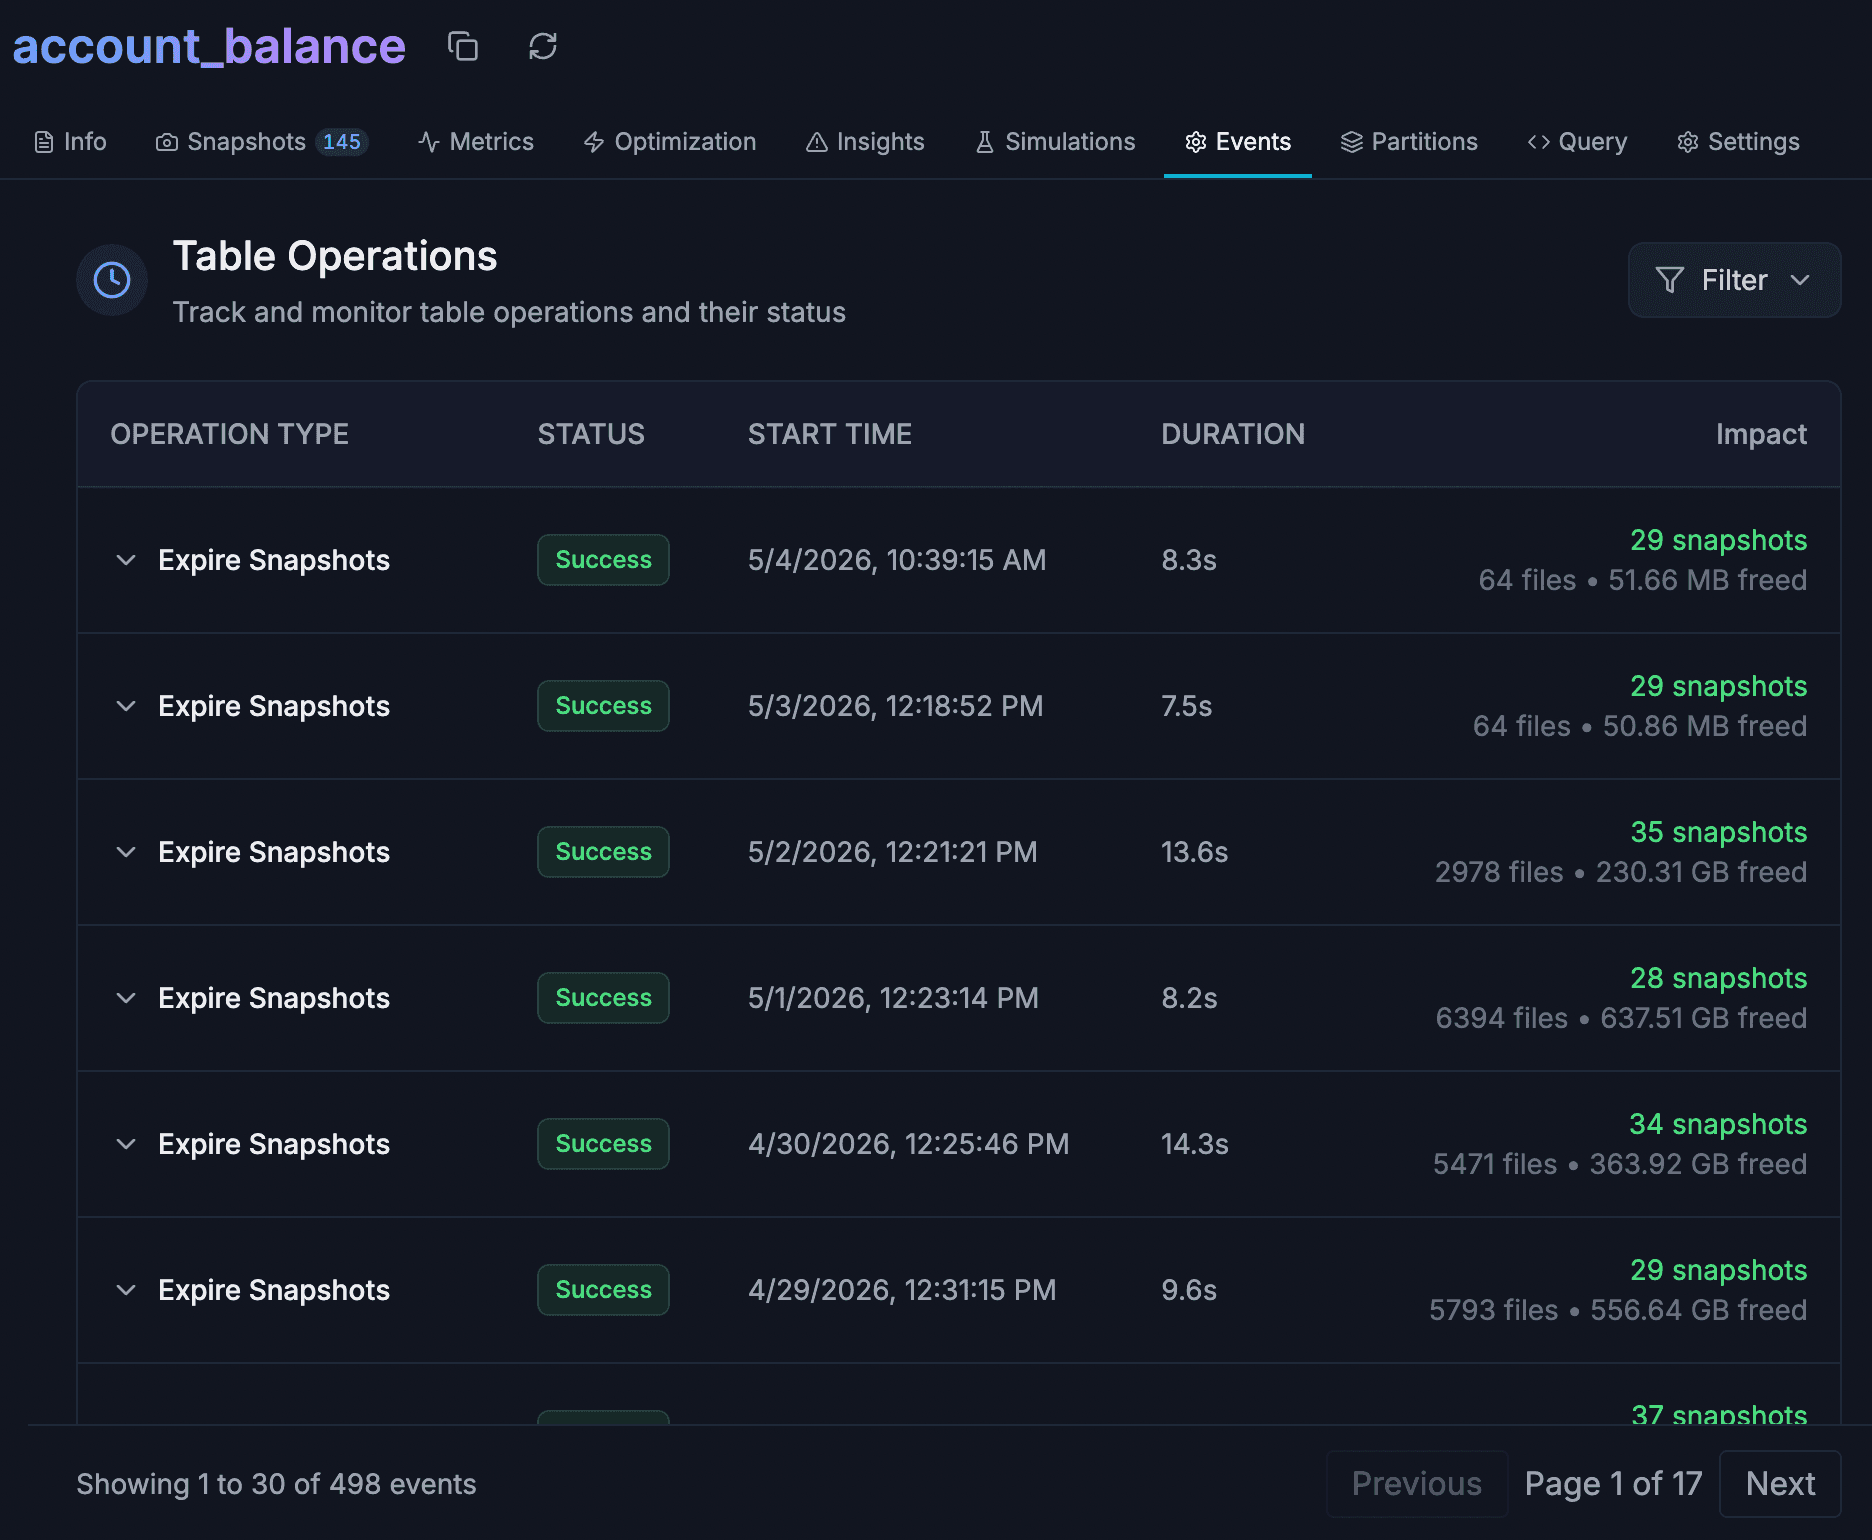Click start time 5/2/2026, 12:21:21 PM

(892, 852)
